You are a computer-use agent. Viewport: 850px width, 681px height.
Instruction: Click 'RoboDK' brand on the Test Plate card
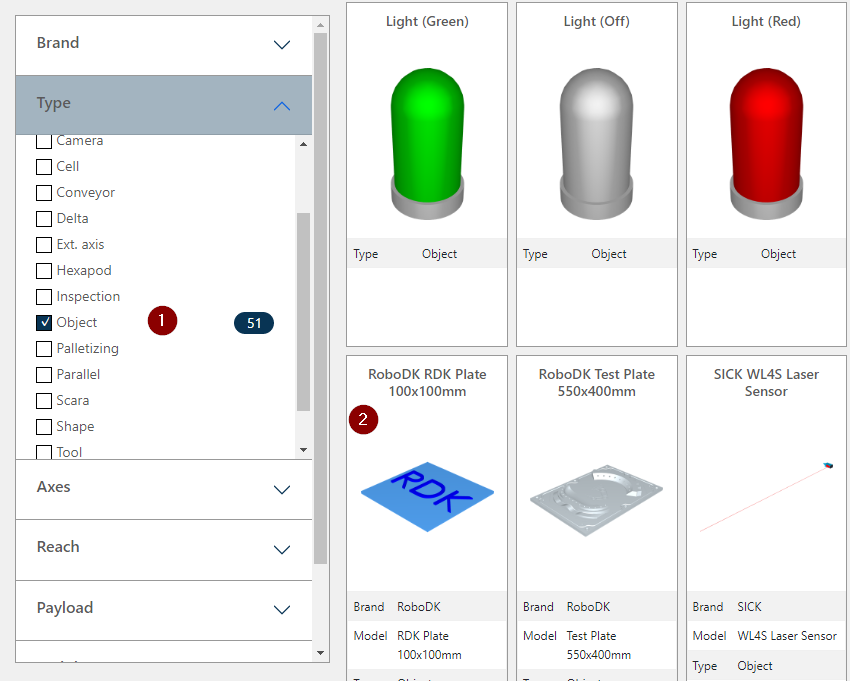click(x=588, y=607)
